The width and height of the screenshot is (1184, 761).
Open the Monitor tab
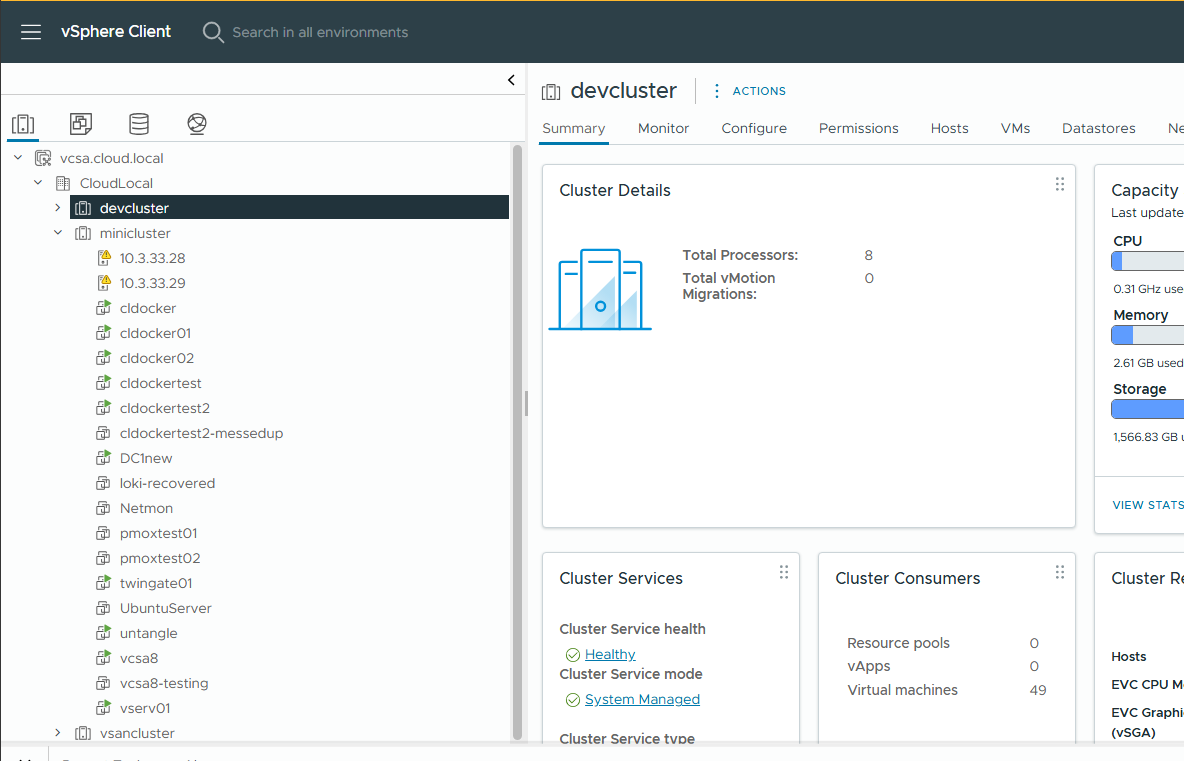pos(663,128)
